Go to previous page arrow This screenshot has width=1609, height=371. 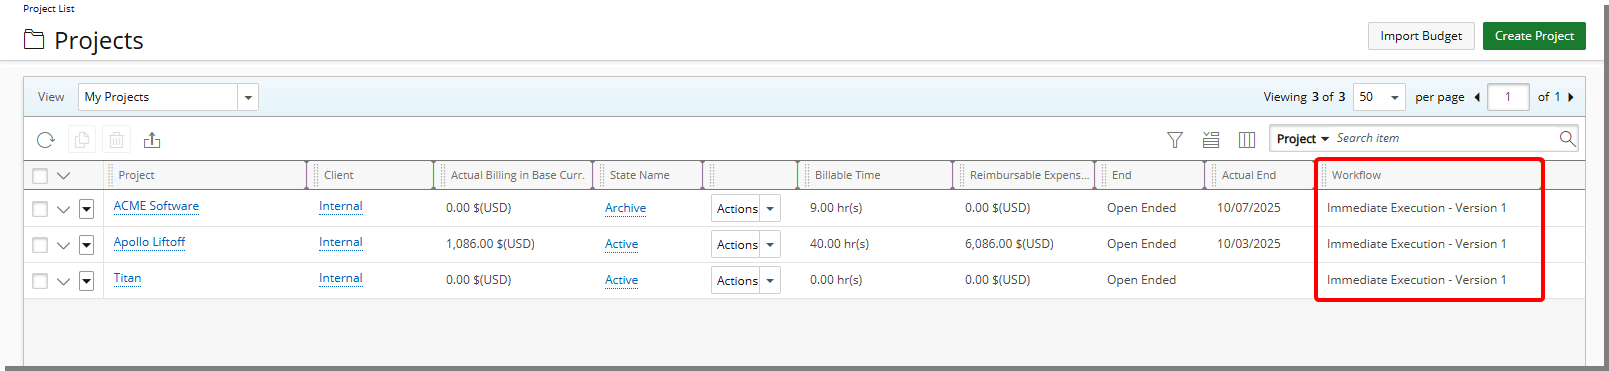click(x=1477, y=97)
